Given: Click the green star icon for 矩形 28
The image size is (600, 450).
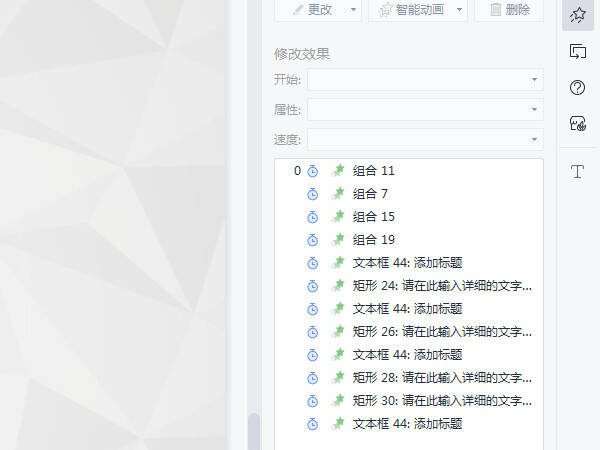Looking at the screenshot, I should [338, 378].
